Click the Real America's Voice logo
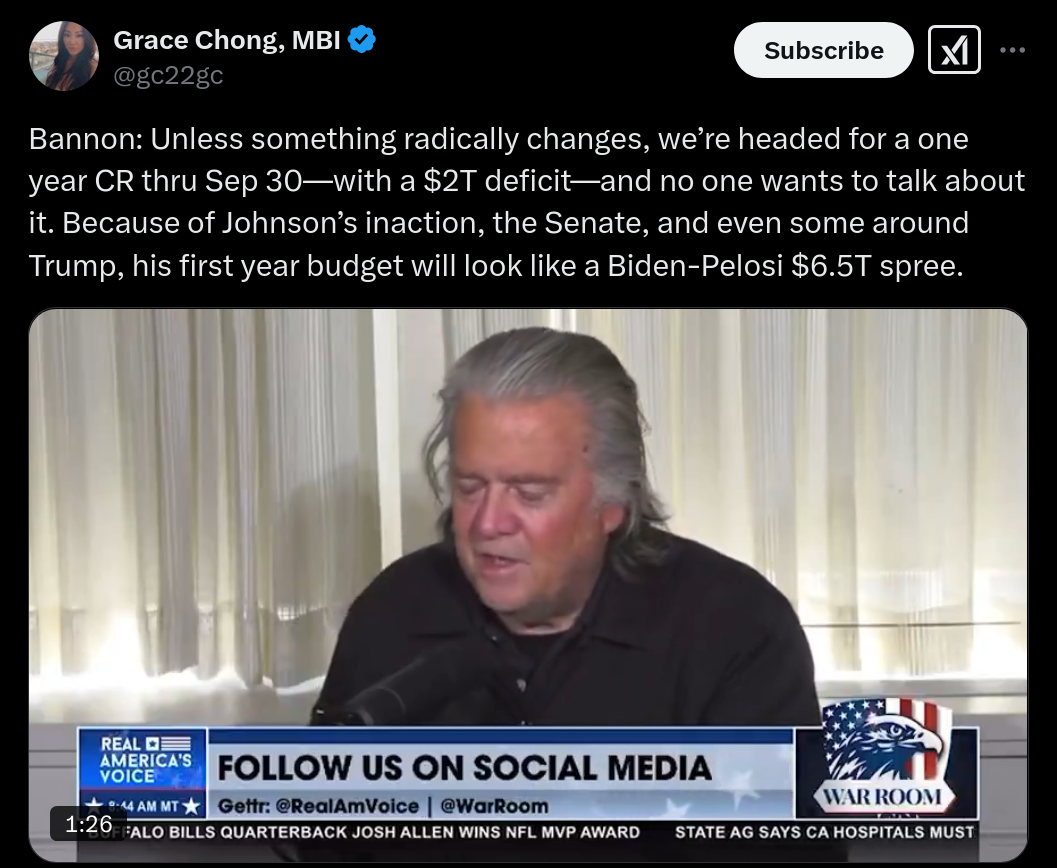The width and height of the screenshot is (1057, 868). click(143, 760)
